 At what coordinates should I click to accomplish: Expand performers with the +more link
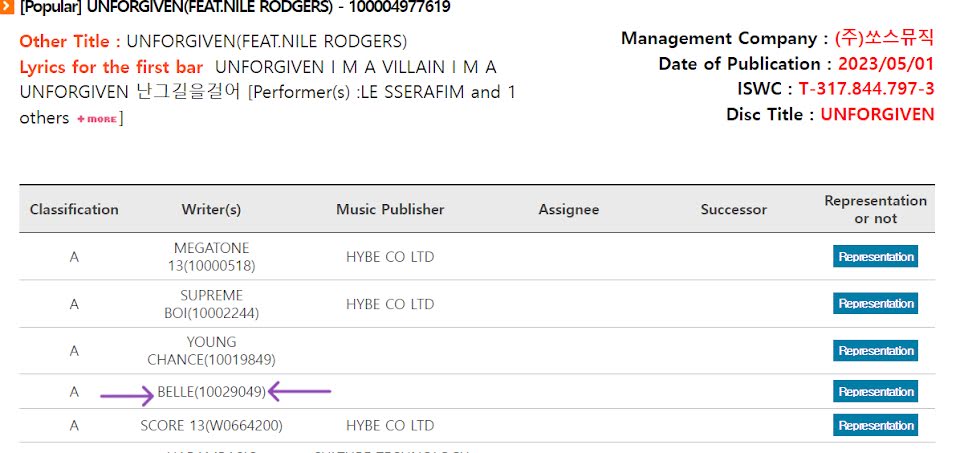click(x=97, y=119)
